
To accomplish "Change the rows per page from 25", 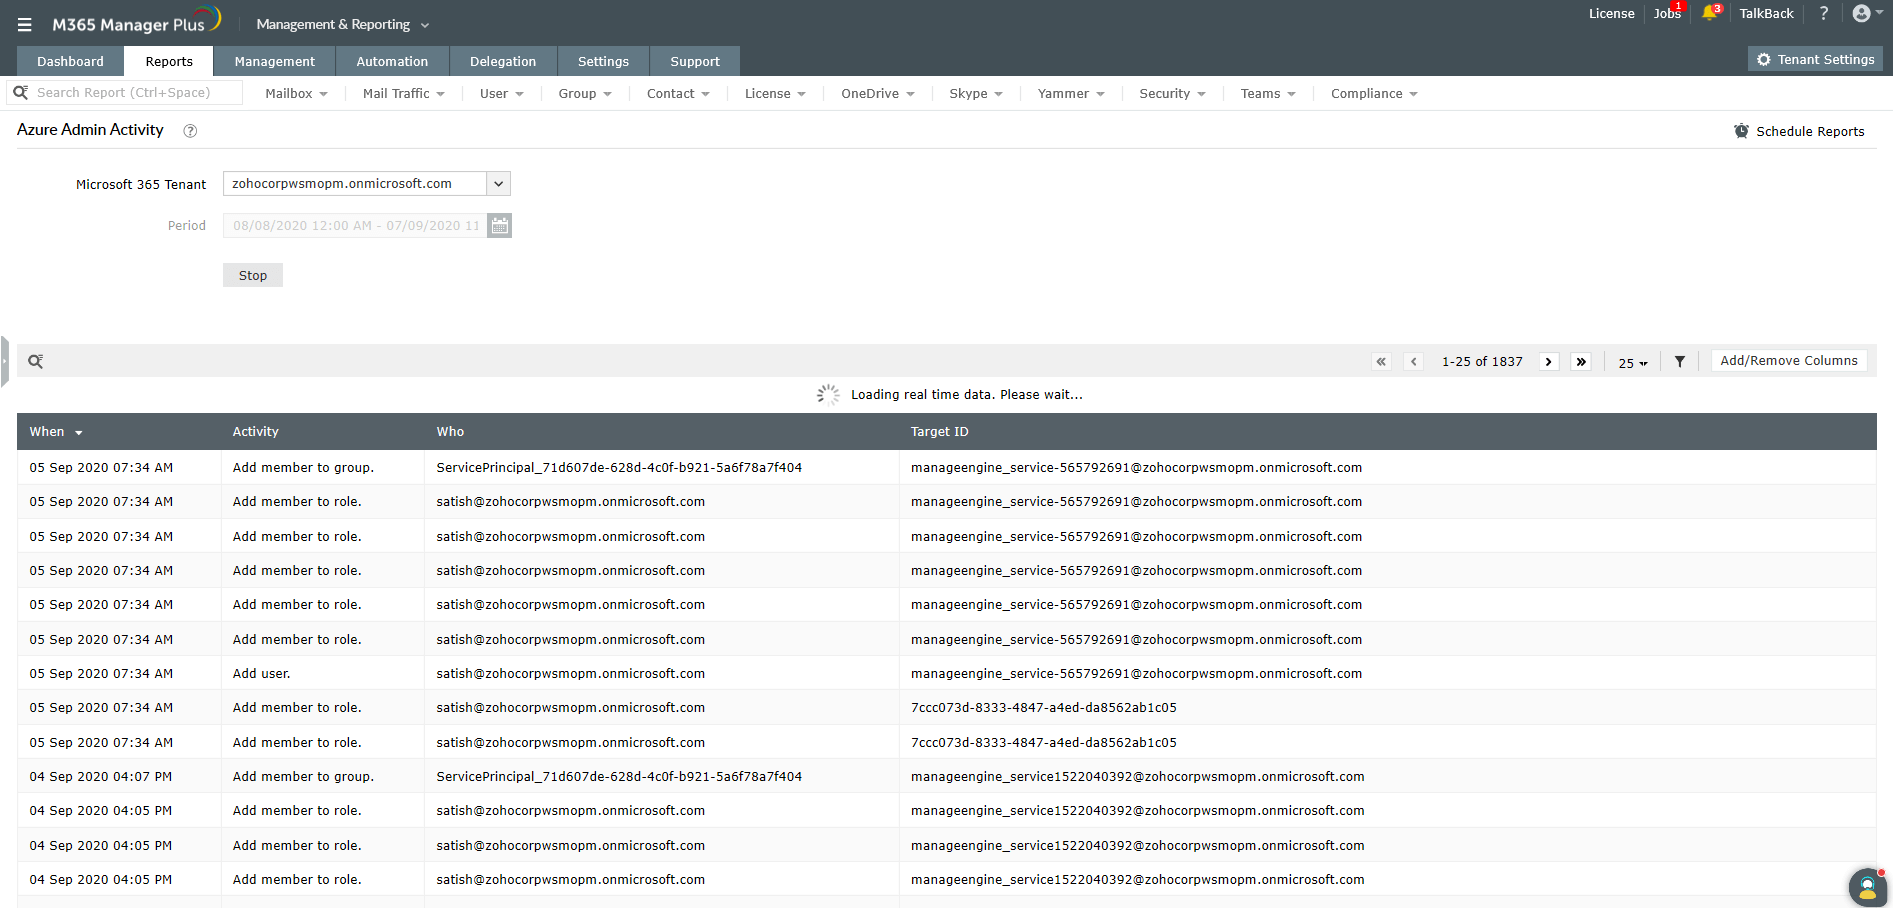I will click(1633, 363).
